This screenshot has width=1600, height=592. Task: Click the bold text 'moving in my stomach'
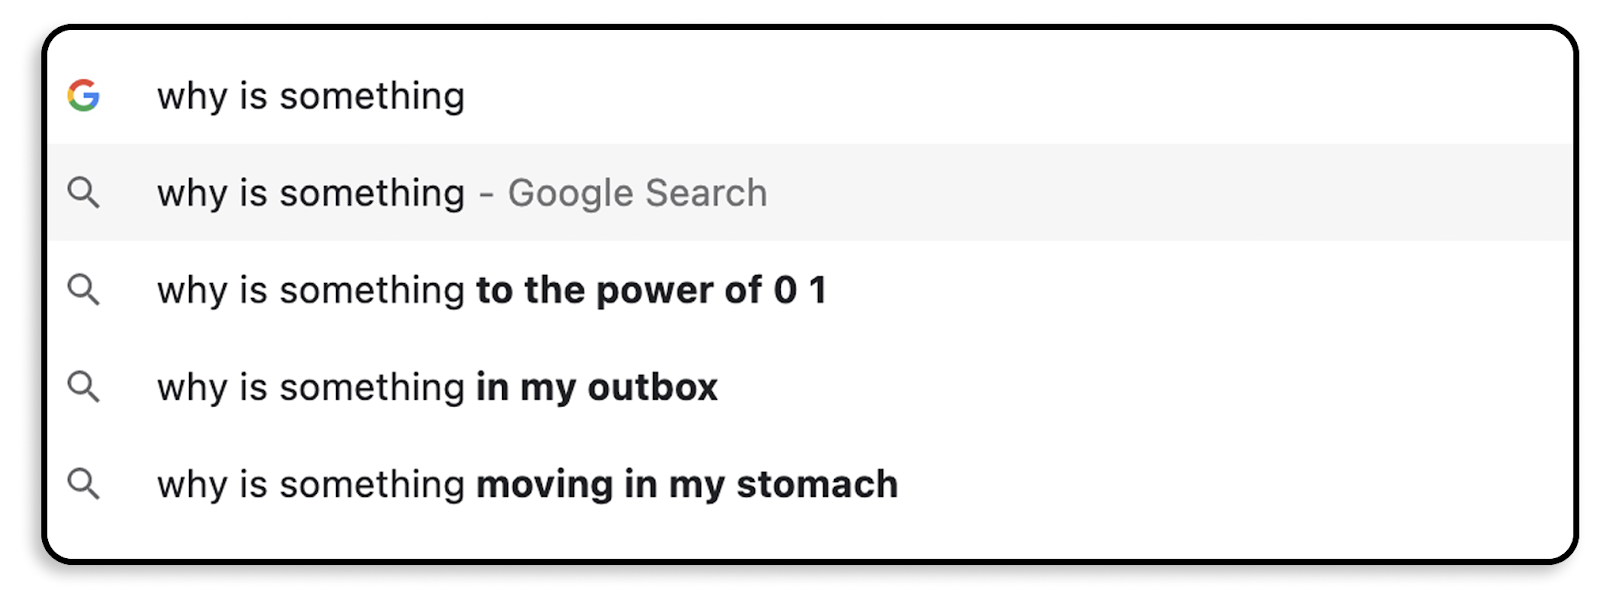[686, 484]
